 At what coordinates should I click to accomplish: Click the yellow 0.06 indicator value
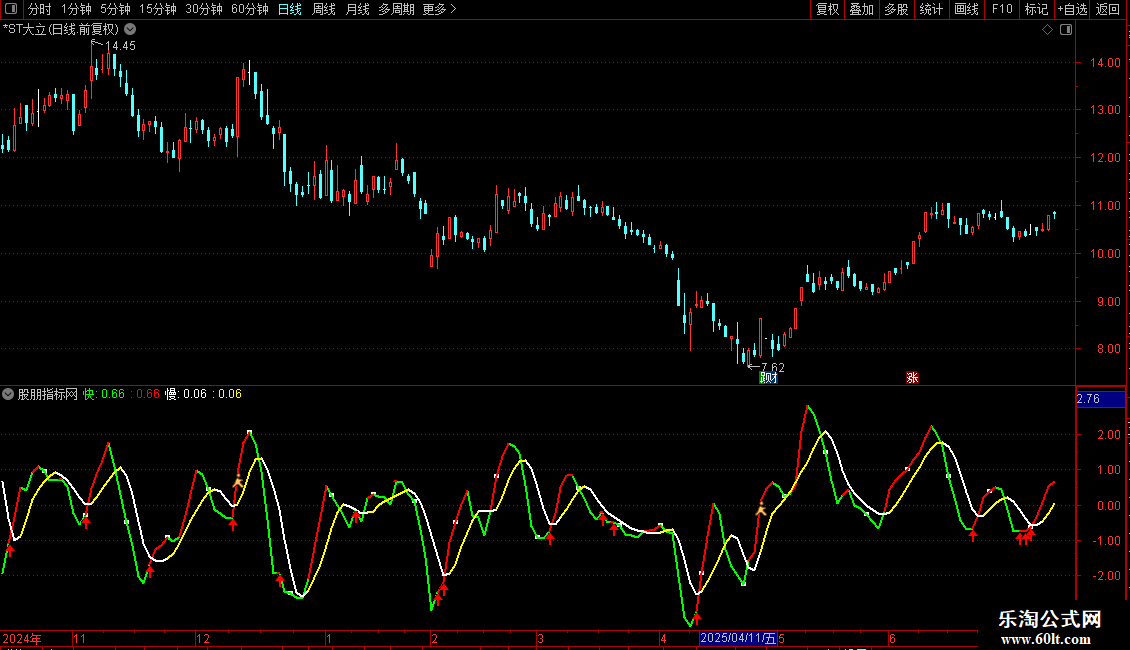pos(230,394)
